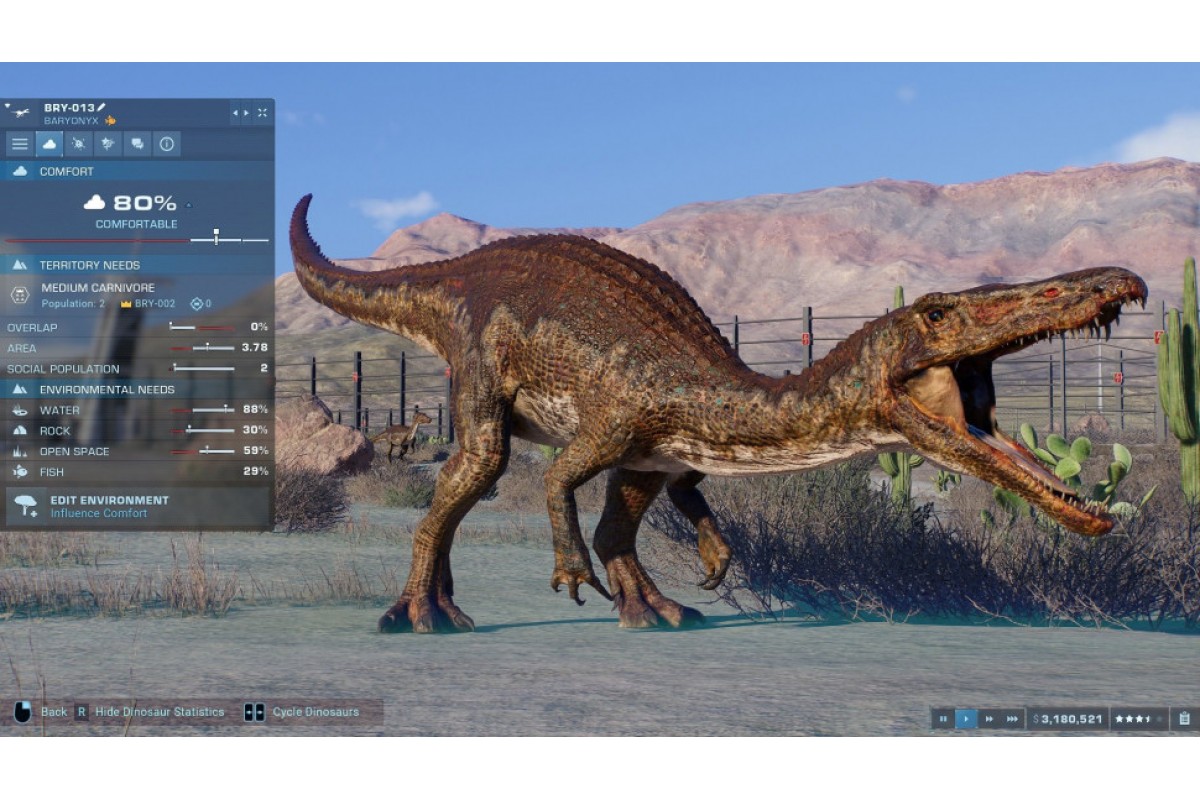Click the Back mouse prompt

coord(40,712)
